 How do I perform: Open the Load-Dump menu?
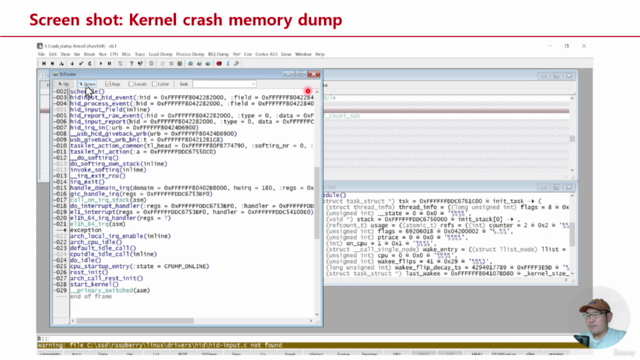tap(160, 54)
